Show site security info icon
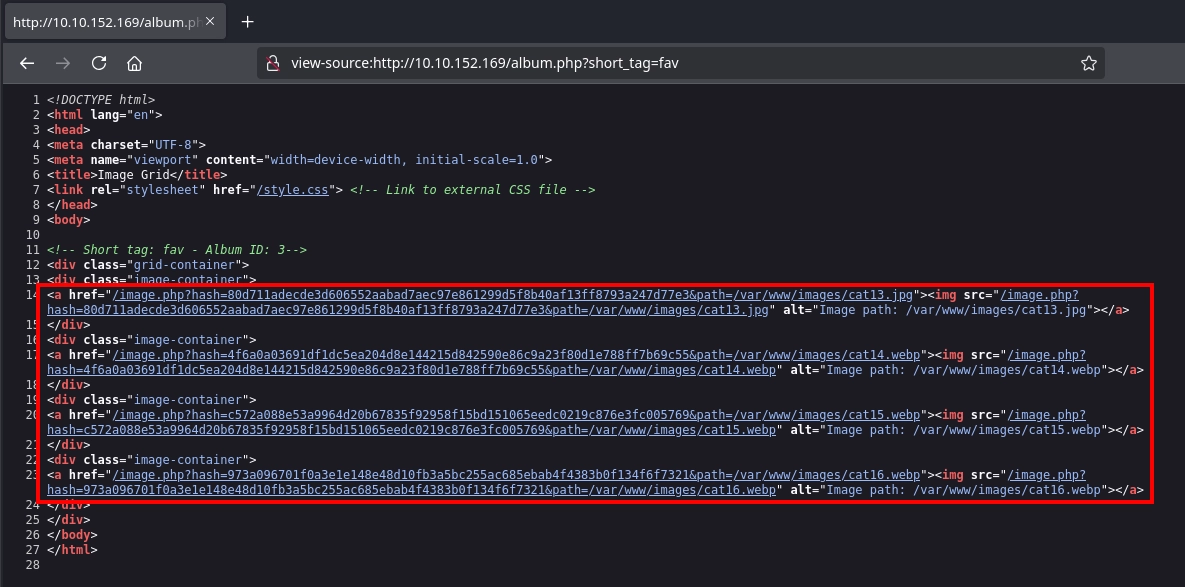 point(271,63)
